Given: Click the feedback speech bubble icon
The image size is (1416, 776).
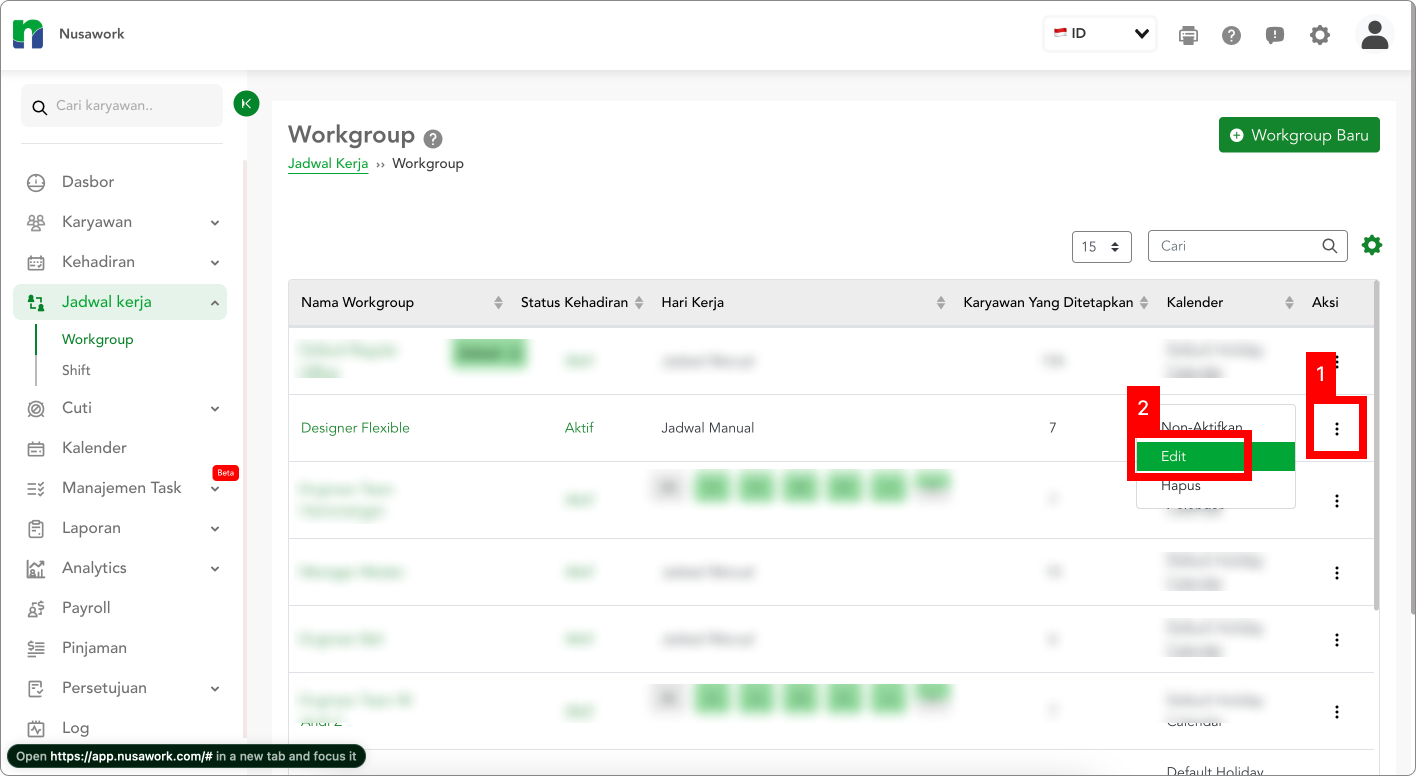Looking at the screenshot, I should 1275,35.
